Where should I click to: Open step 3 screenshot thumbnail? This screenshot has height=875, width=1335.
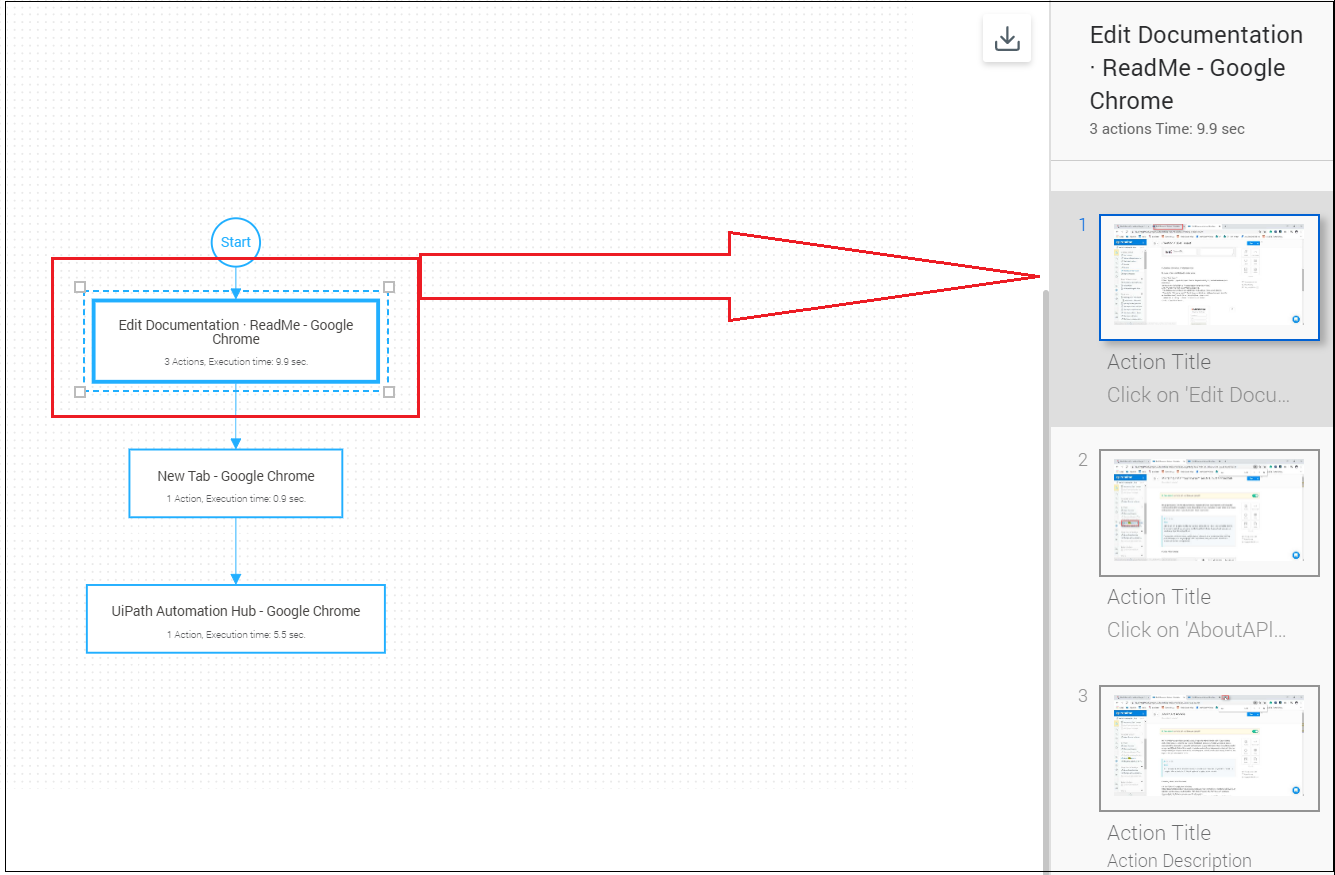(x=1208, y=748)
